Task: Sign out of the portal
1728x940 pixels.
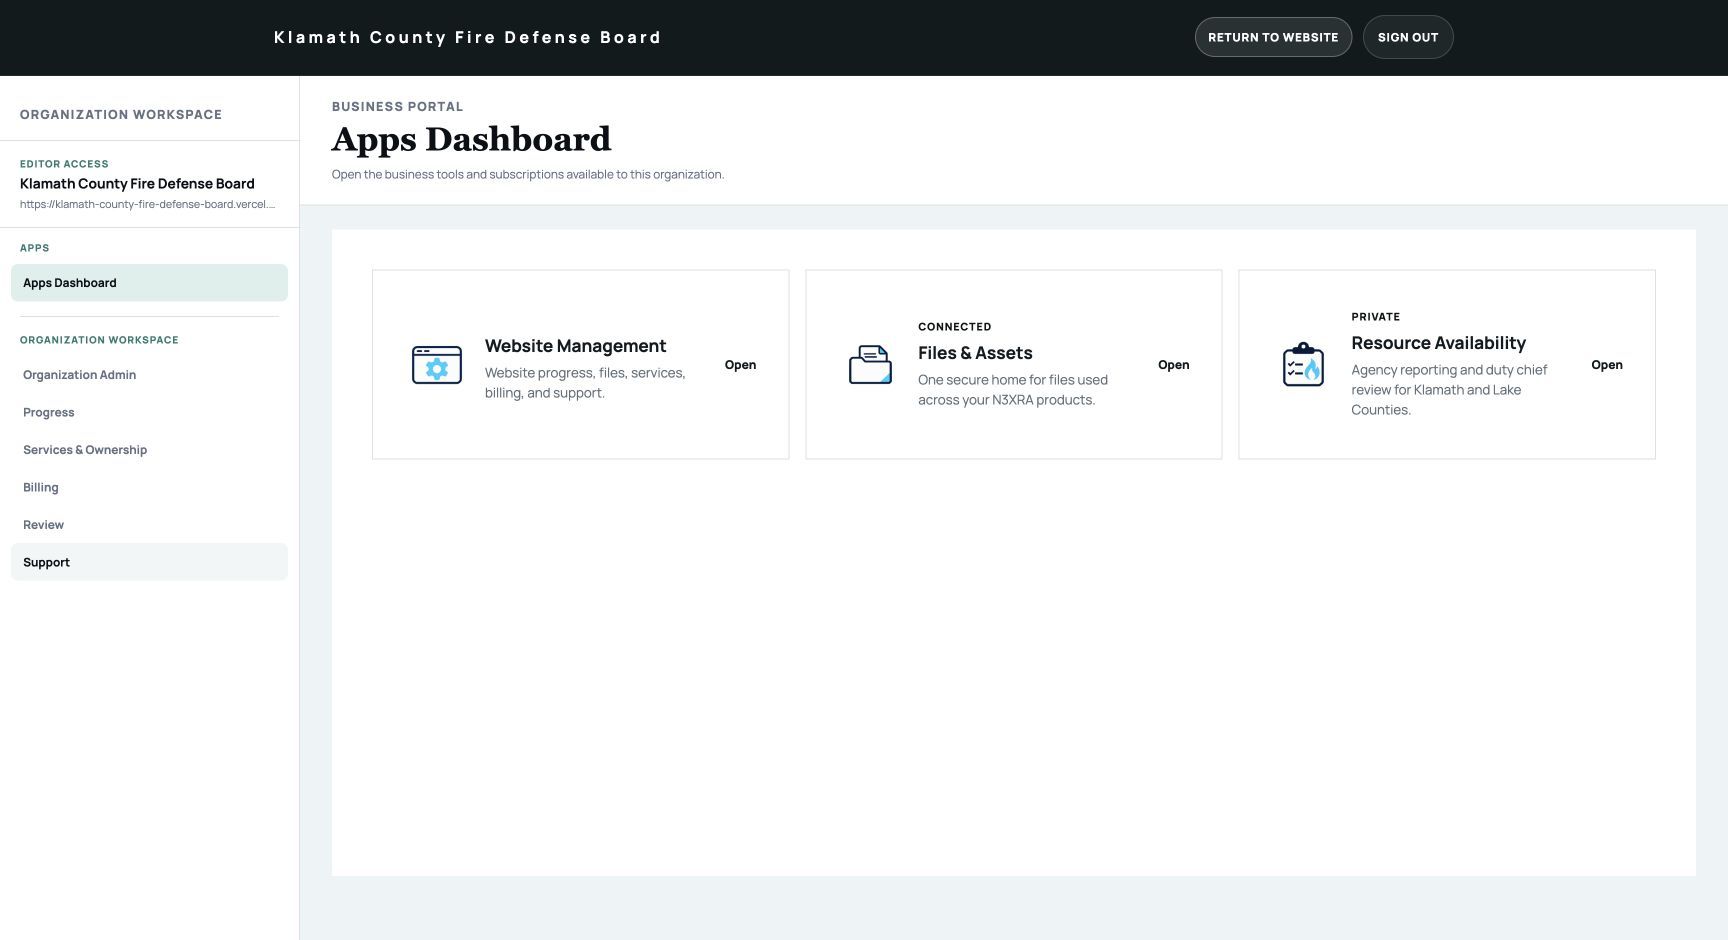Action: (1408, 37)
